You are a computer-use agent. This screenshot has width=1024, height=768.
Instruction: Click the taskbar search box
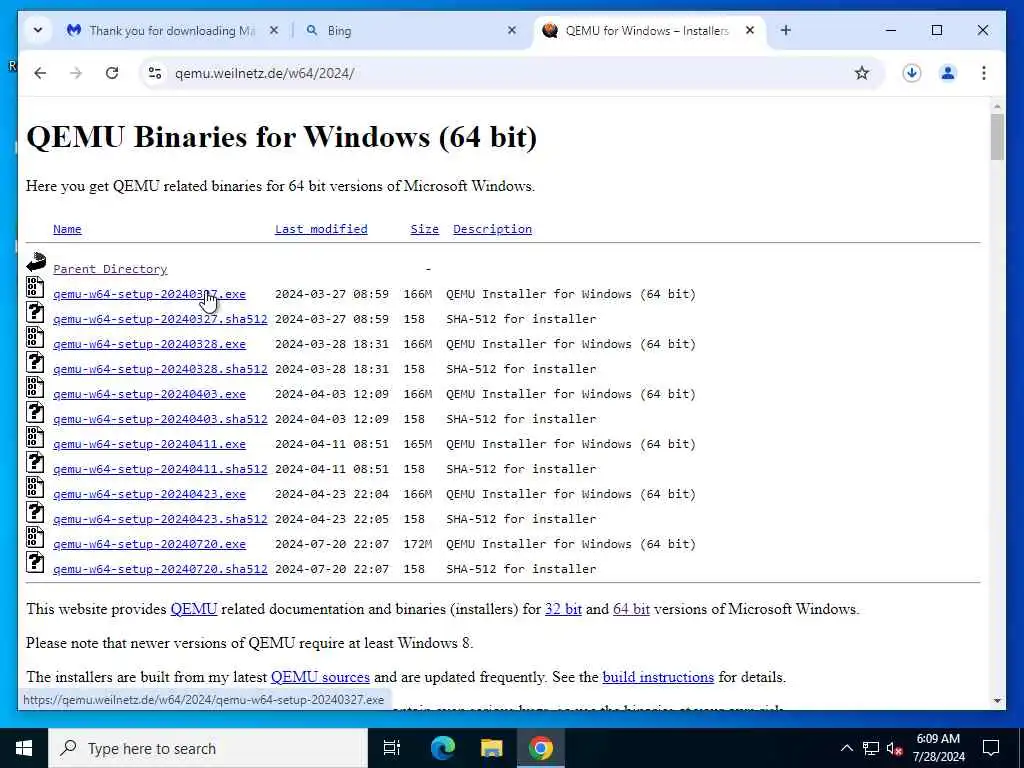[208, 748]
